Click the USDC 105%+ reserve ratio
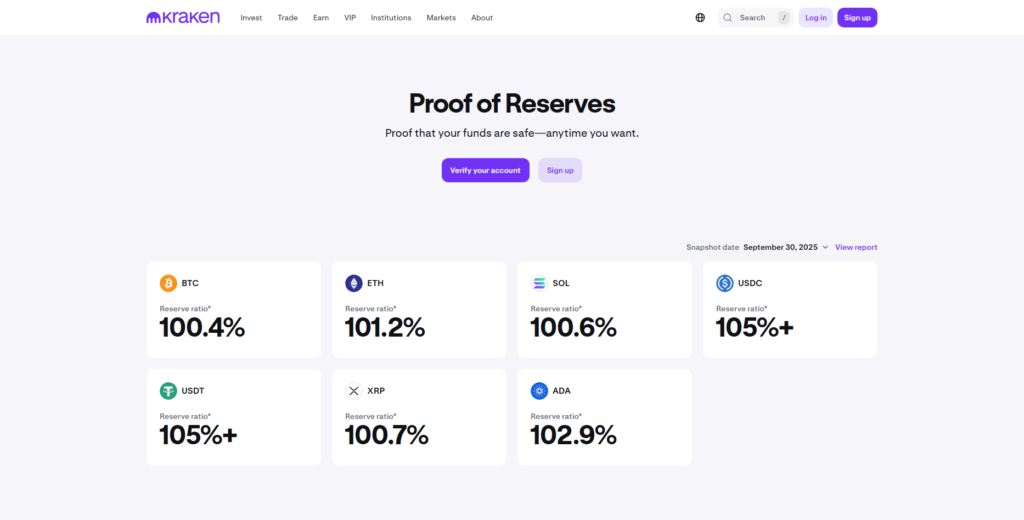 pos(755,327)
